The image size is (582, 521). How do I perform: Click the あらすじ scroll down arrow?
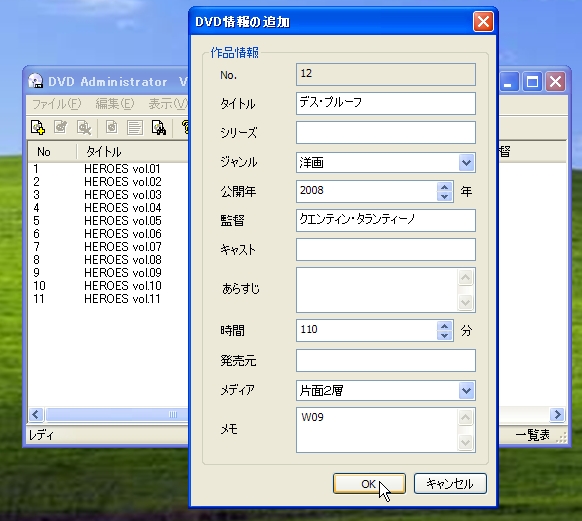pos(465,302)
